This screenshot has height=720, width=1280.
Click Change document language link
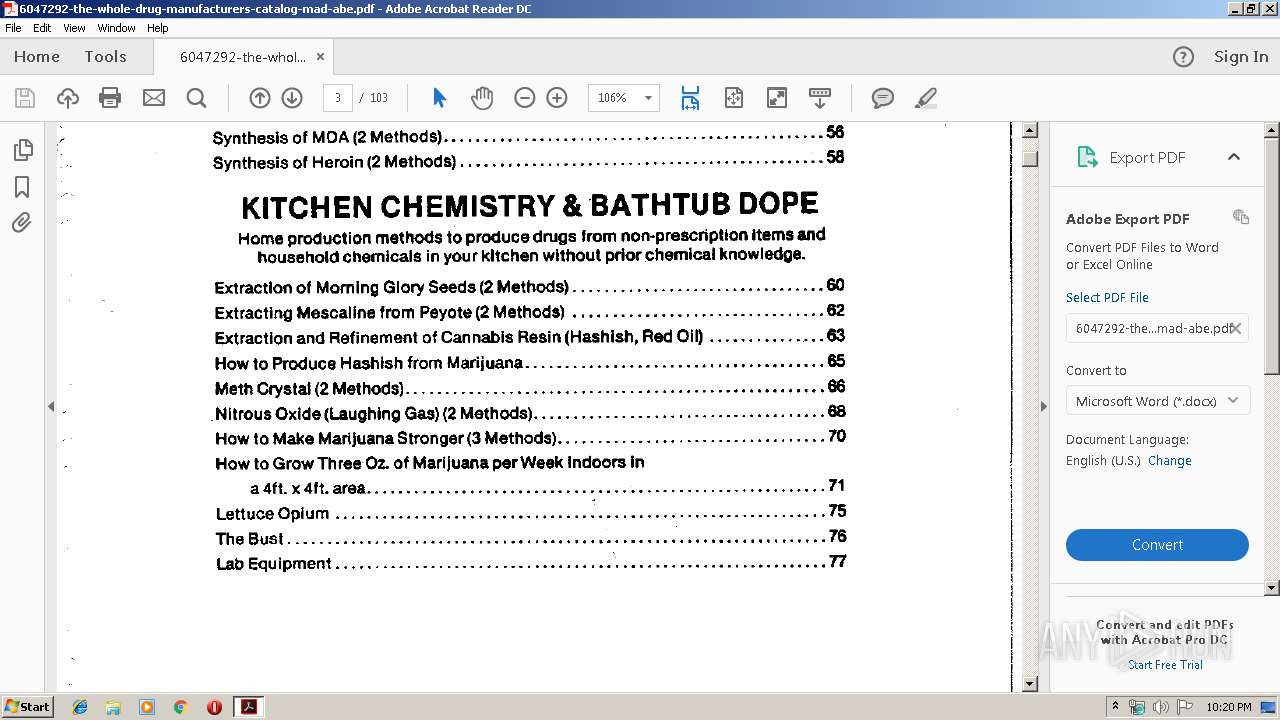pyautogui.click(x=1169, y=461)
